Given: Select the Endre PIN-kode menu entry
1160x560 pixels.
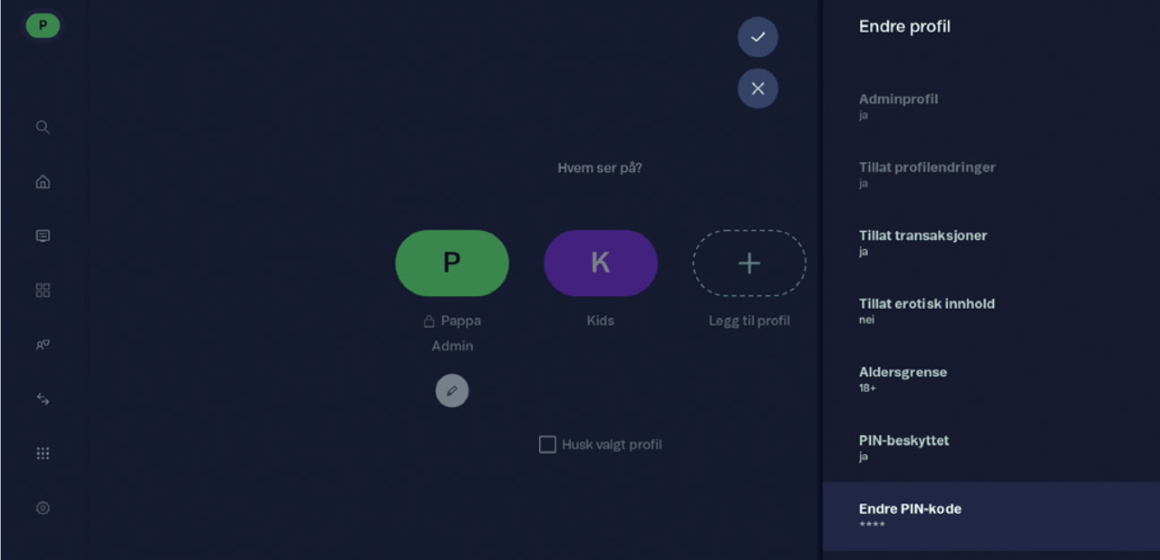Looking at the screenshot, I should pyautogui.click(x=991, y=516).
